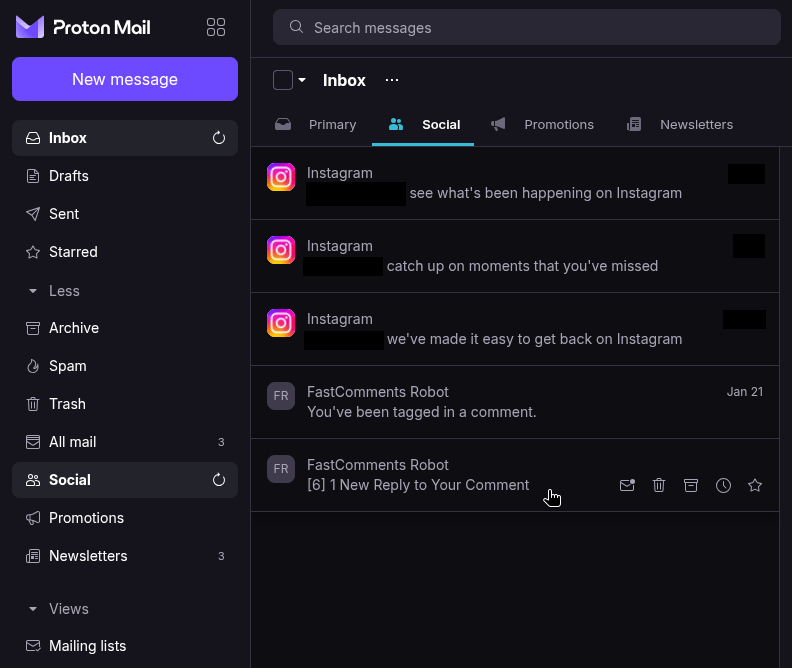Screen dimensions: 792x668
Task: Click FR avatar of tagged comment email
Action: [x=281, y=396]
